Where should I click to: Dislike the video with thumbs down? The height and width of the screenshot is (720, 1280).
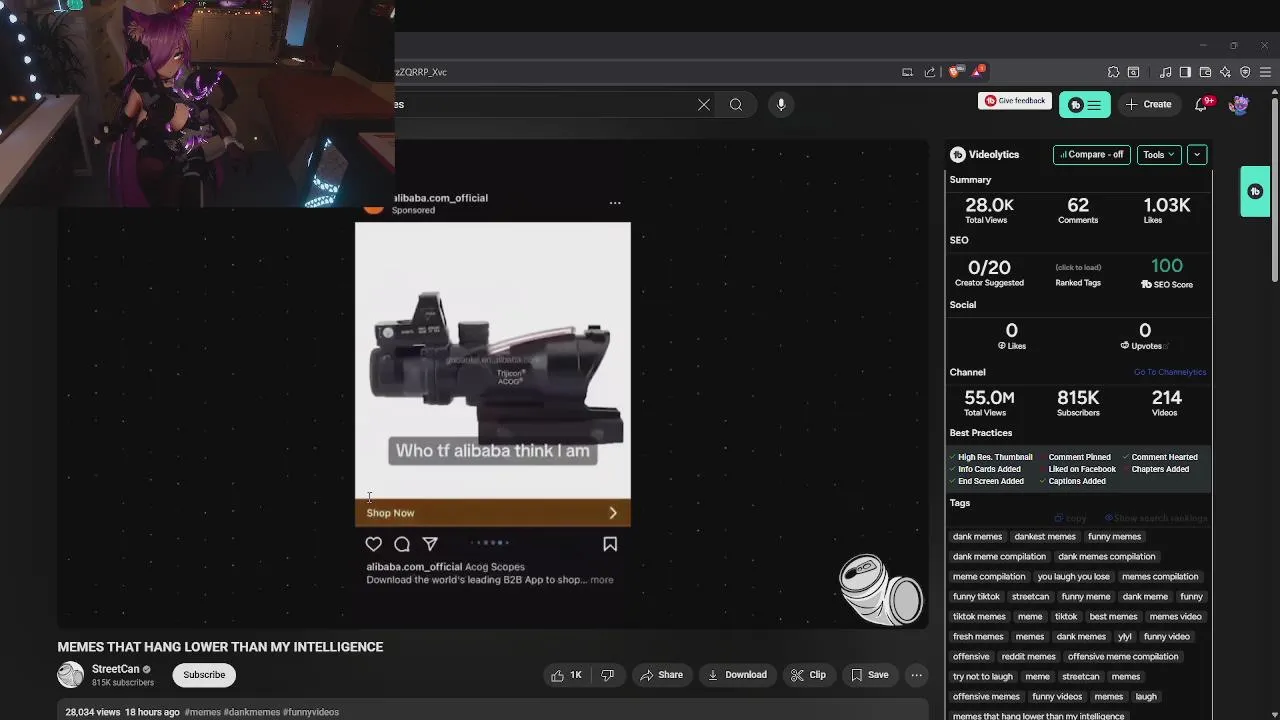[607, 675]
